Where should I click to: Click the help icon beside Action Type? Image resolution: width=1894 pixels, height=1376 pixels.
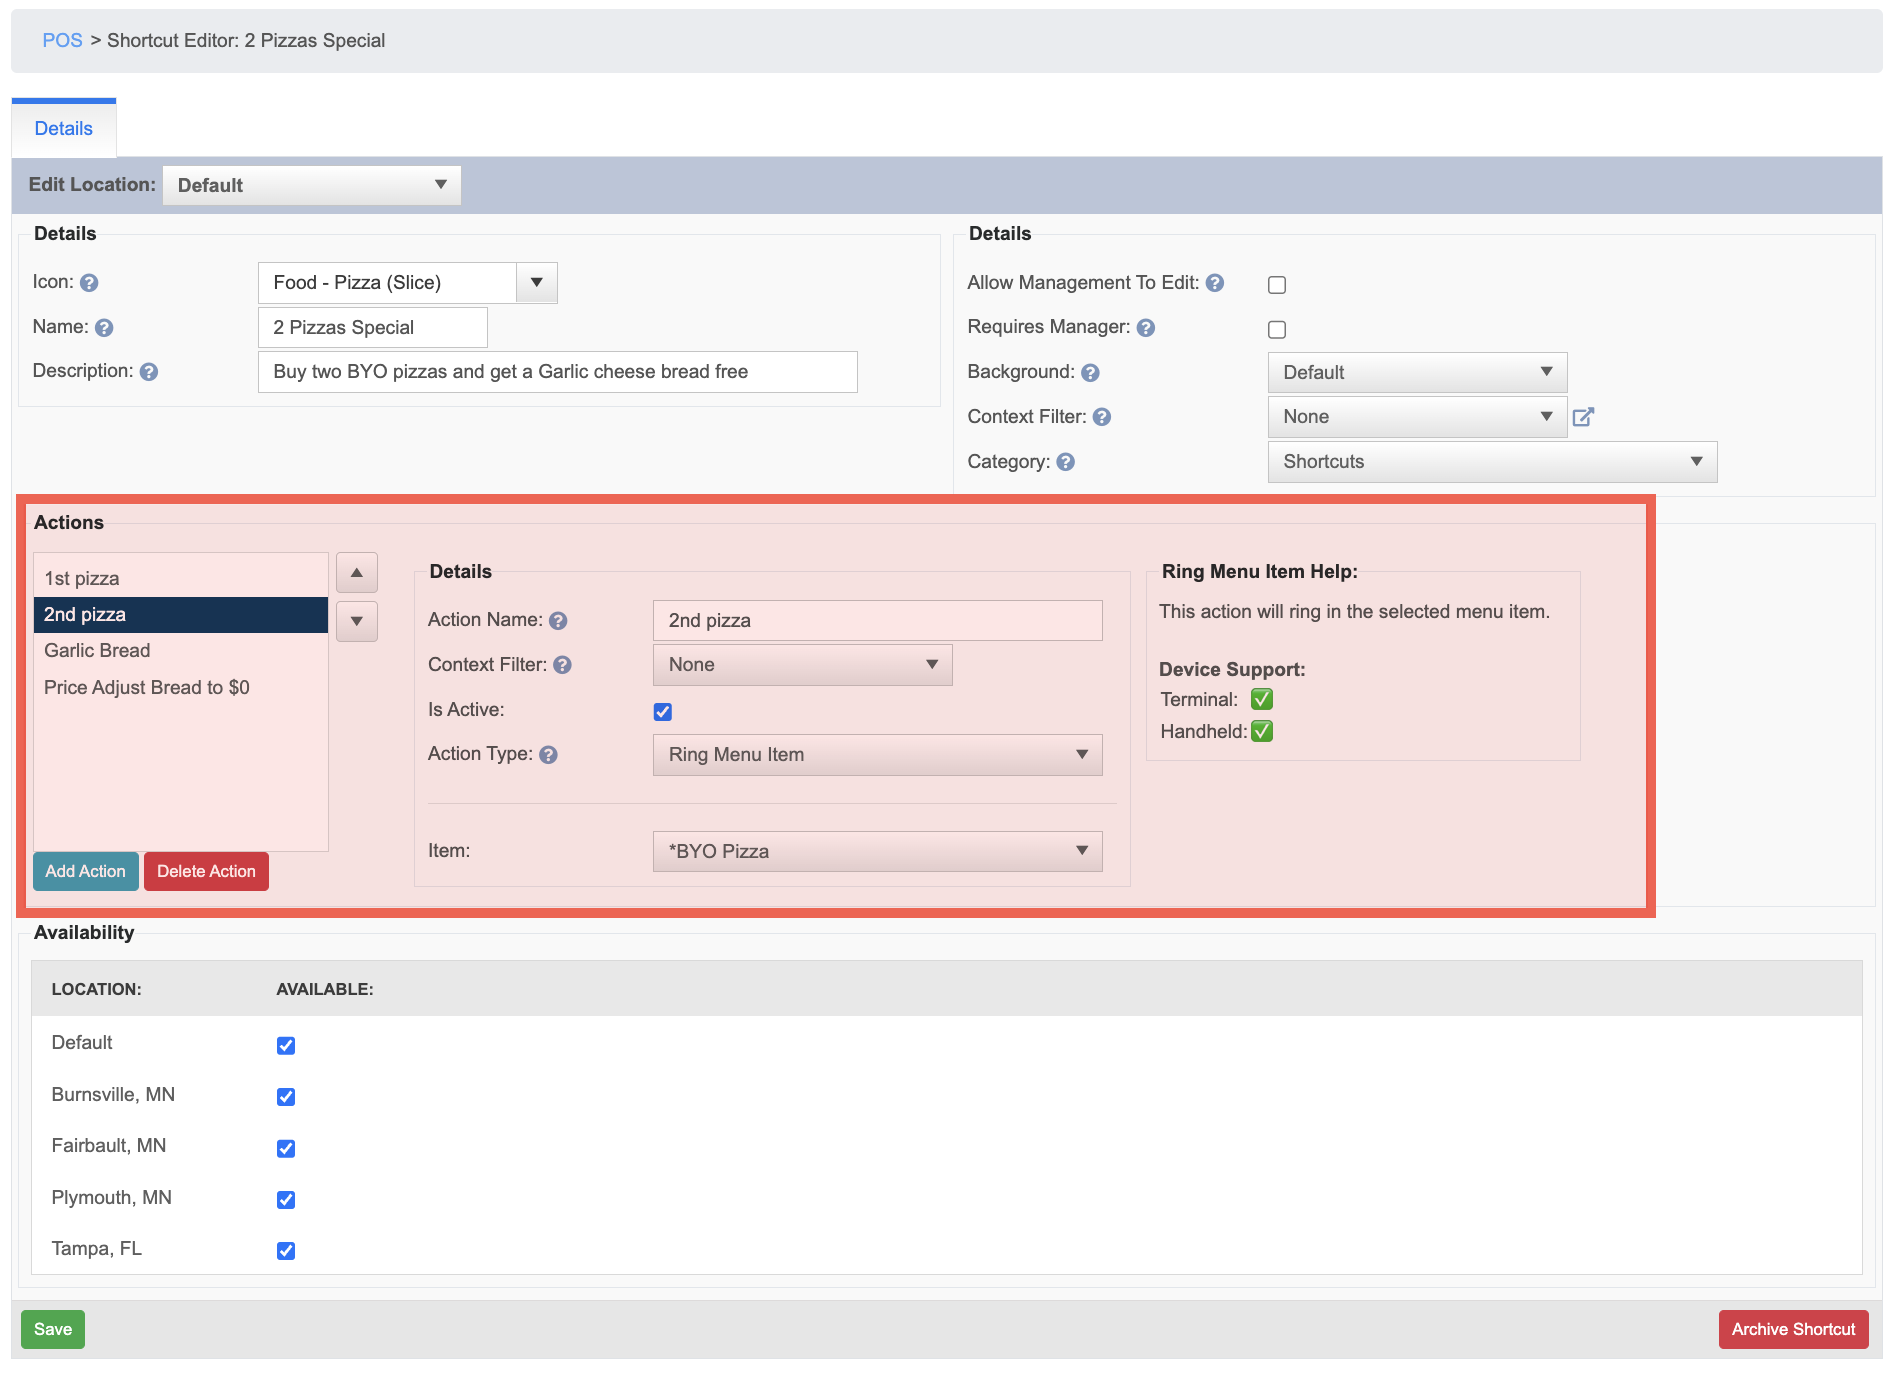click(548, 755)
